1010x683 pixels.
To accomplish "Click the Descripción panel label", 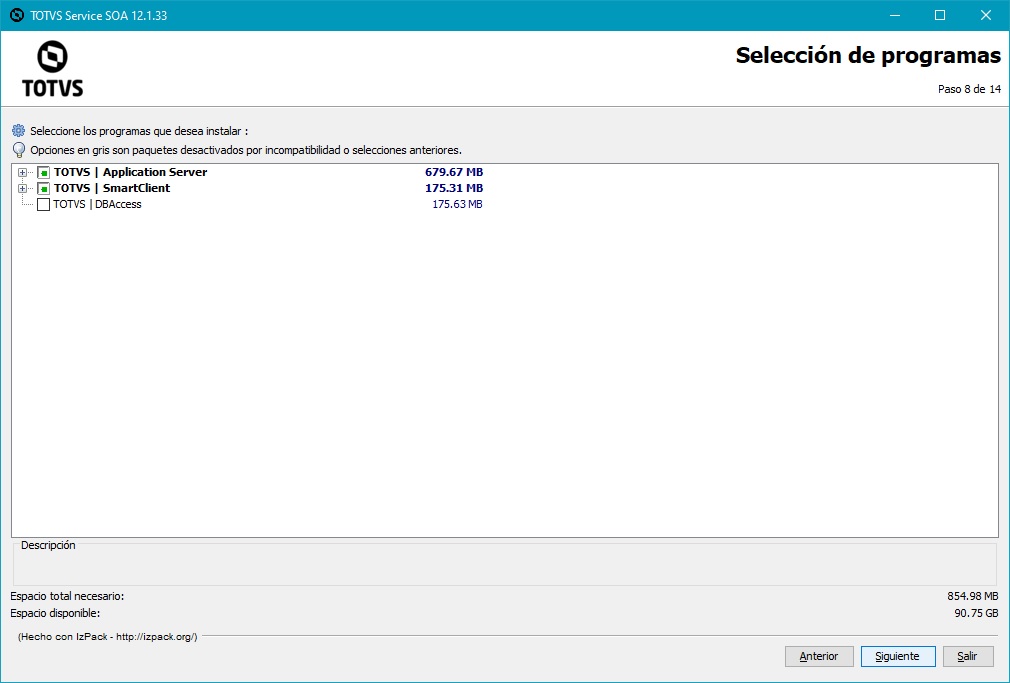I will tap(48, 545).
